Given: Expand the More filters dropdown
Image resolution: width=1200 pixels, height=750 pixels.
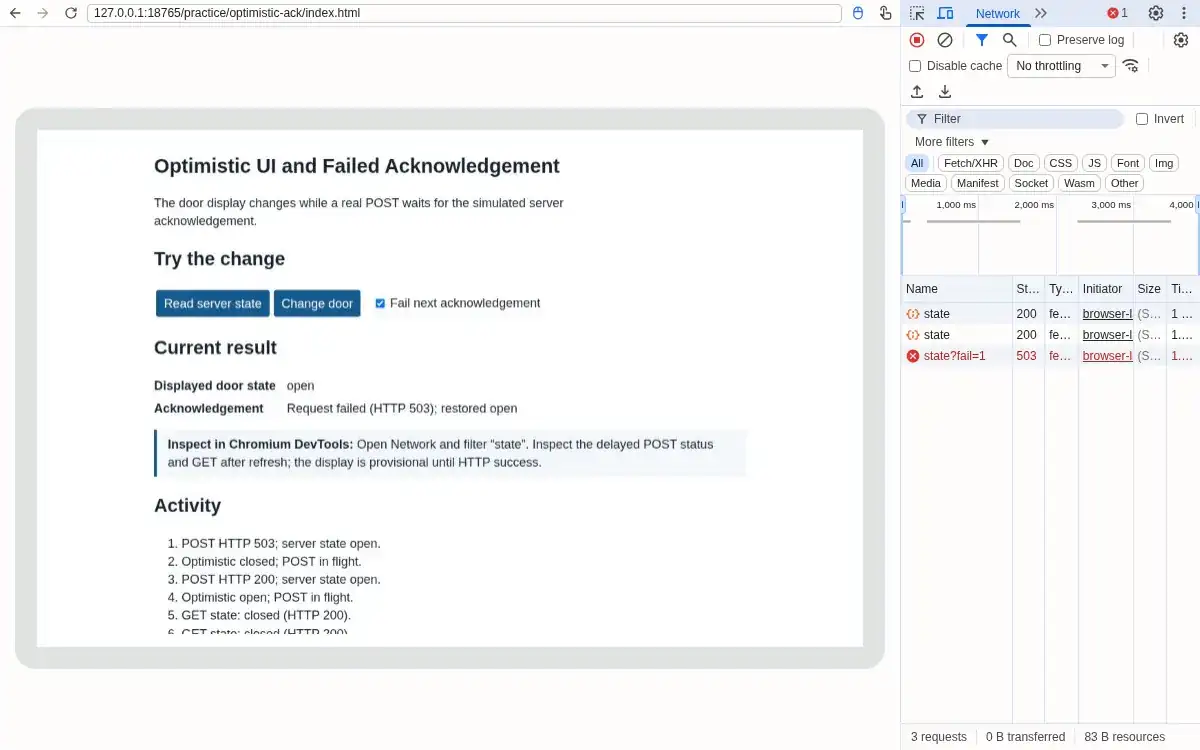Looking at the screenshot, I should 951,142.
